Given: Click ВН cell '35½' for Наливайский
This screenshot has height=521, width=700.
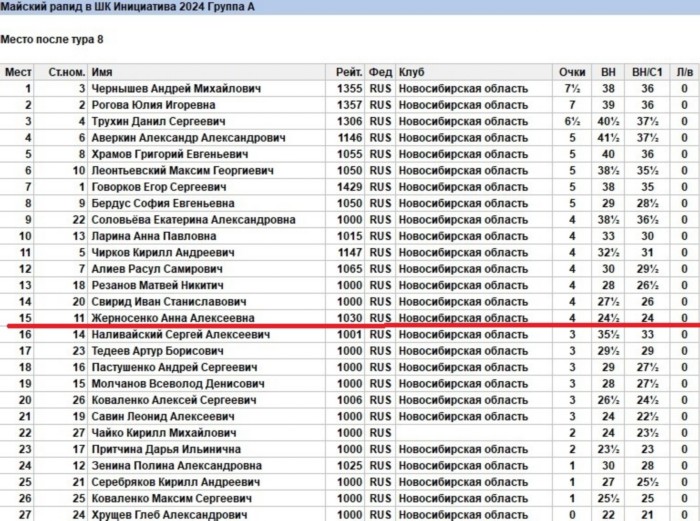Looking at the screenshot, I should (608, 334).
